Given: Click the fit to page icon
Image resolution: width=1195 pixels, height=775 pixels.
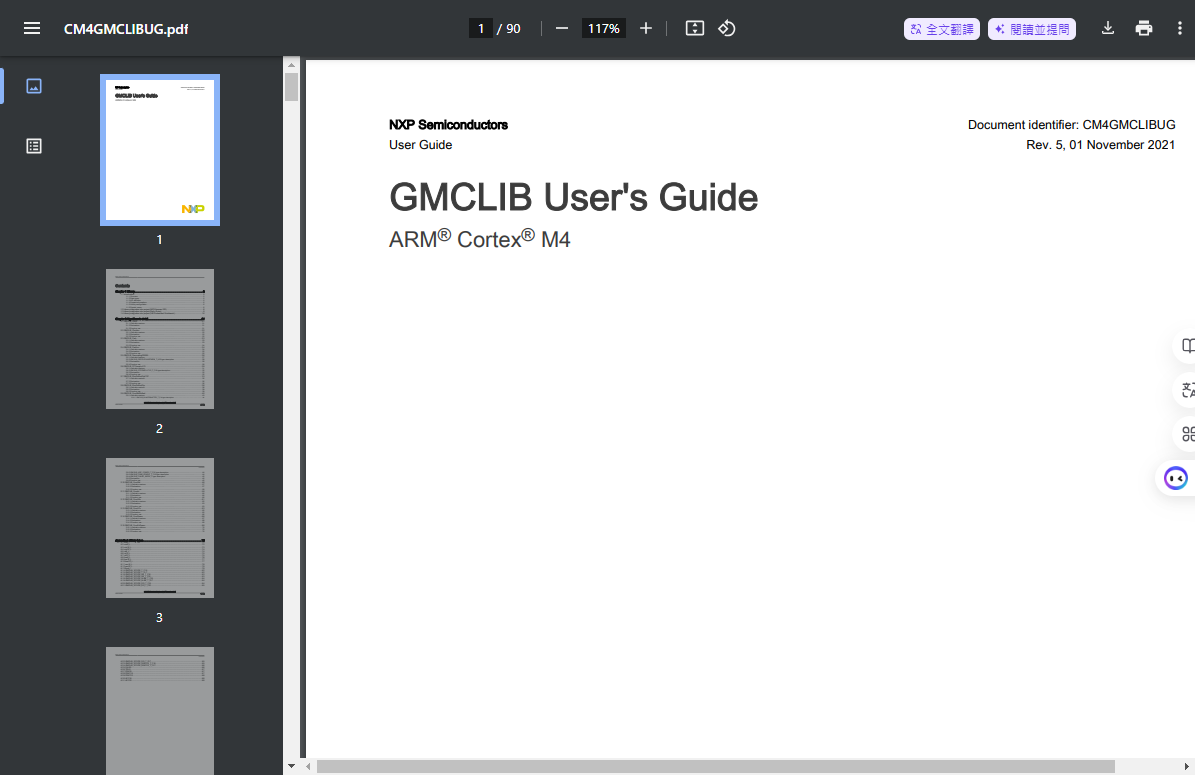Looking at the screenshot, I should point(694,28).
